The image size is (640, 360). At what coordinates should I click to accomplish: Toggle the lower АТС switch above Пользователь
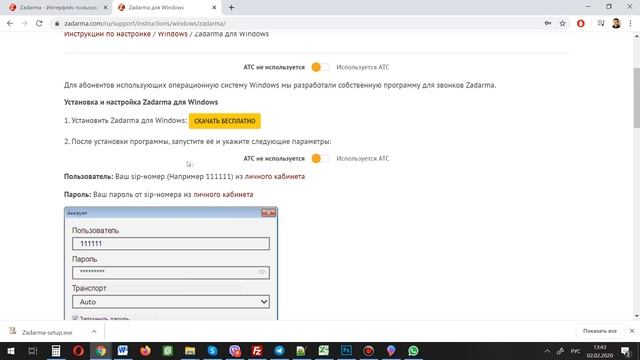pyautogui.click(x=320, y=158)
